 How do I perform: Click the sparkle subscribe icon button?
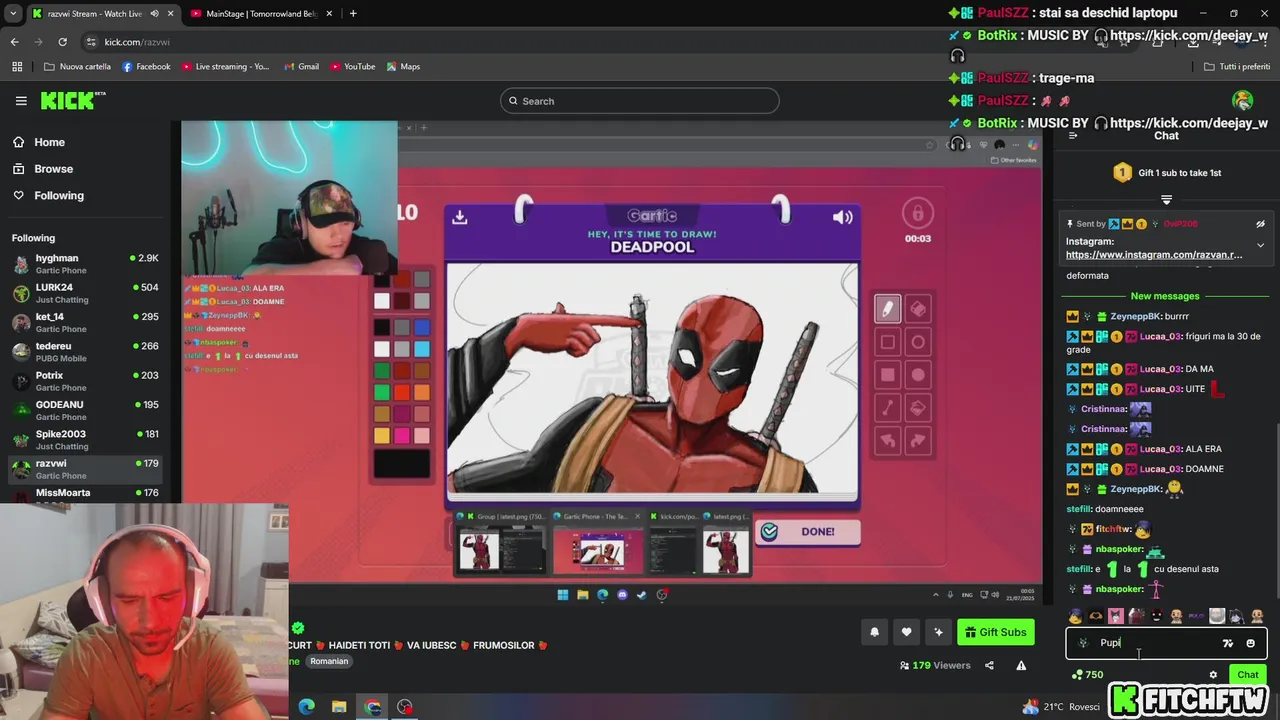pyautogui.click(x=938, y=632)
